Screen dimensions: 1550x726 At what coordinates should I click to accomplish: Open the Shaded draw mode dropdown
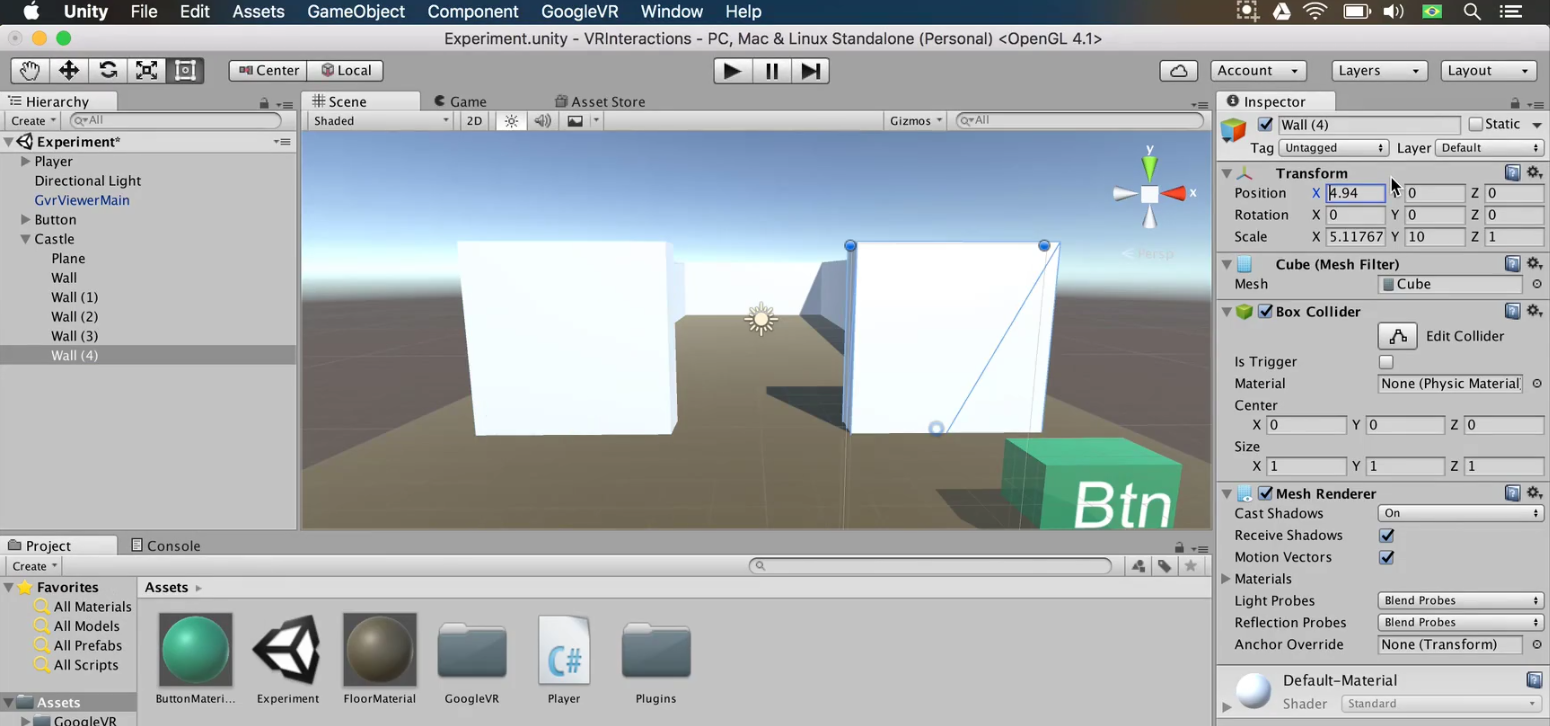pyautogui.click(x=380, y=120)
